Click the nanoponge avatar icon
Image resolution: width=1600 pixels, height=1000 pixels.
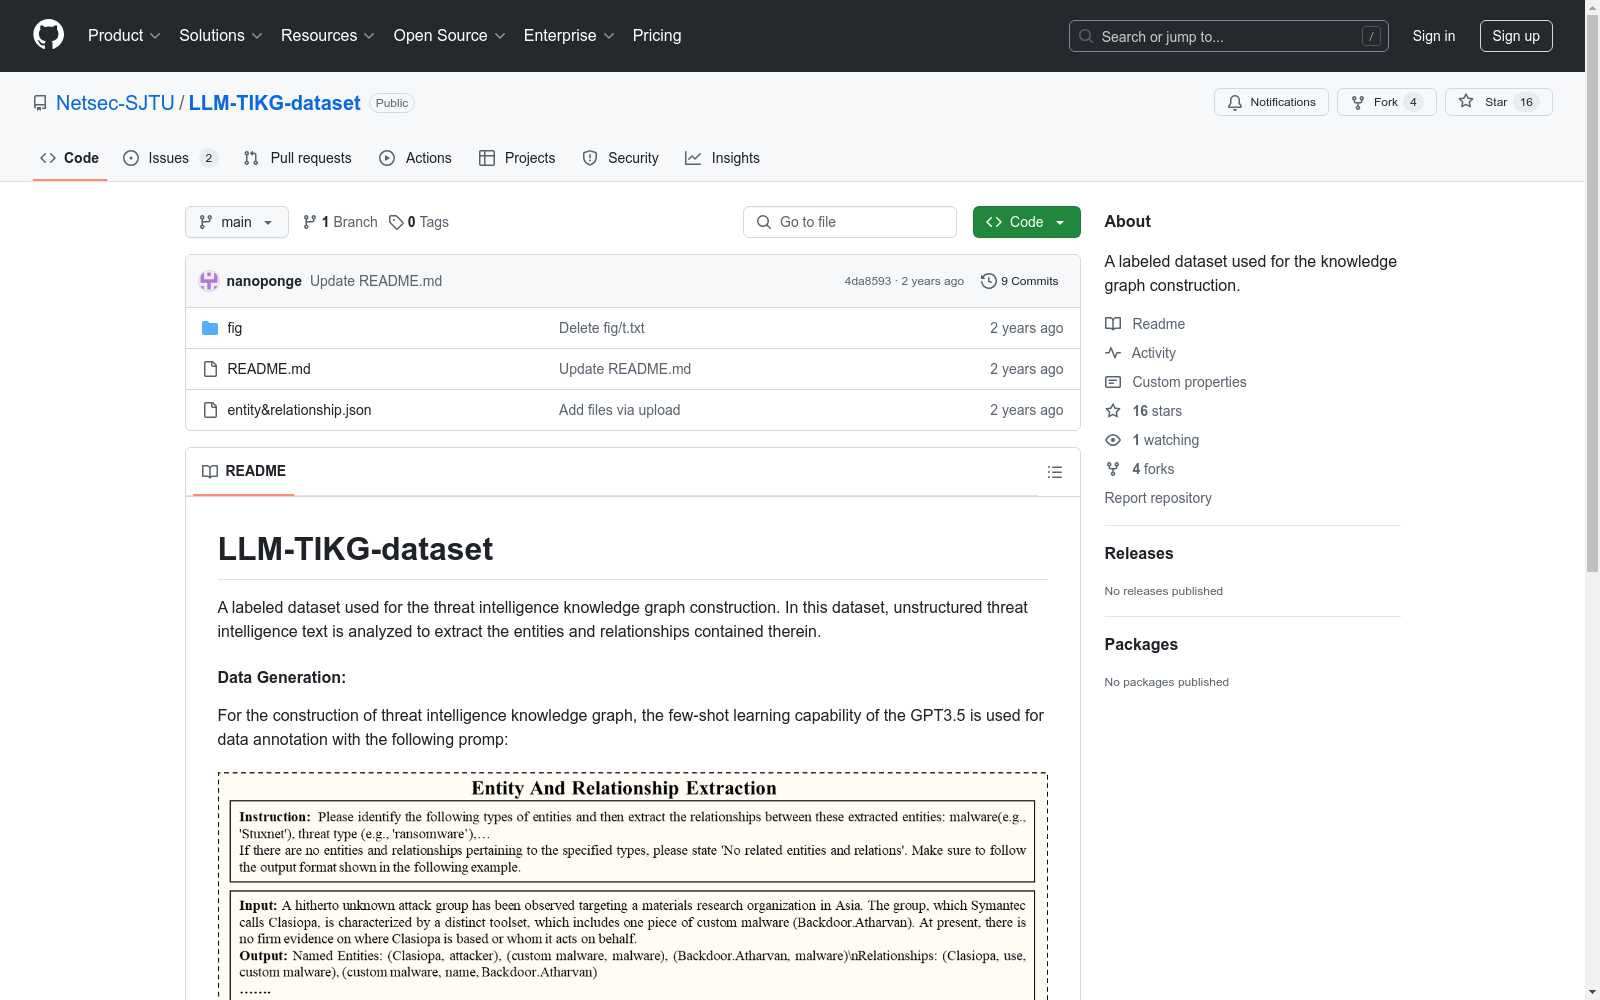[209, 281]
